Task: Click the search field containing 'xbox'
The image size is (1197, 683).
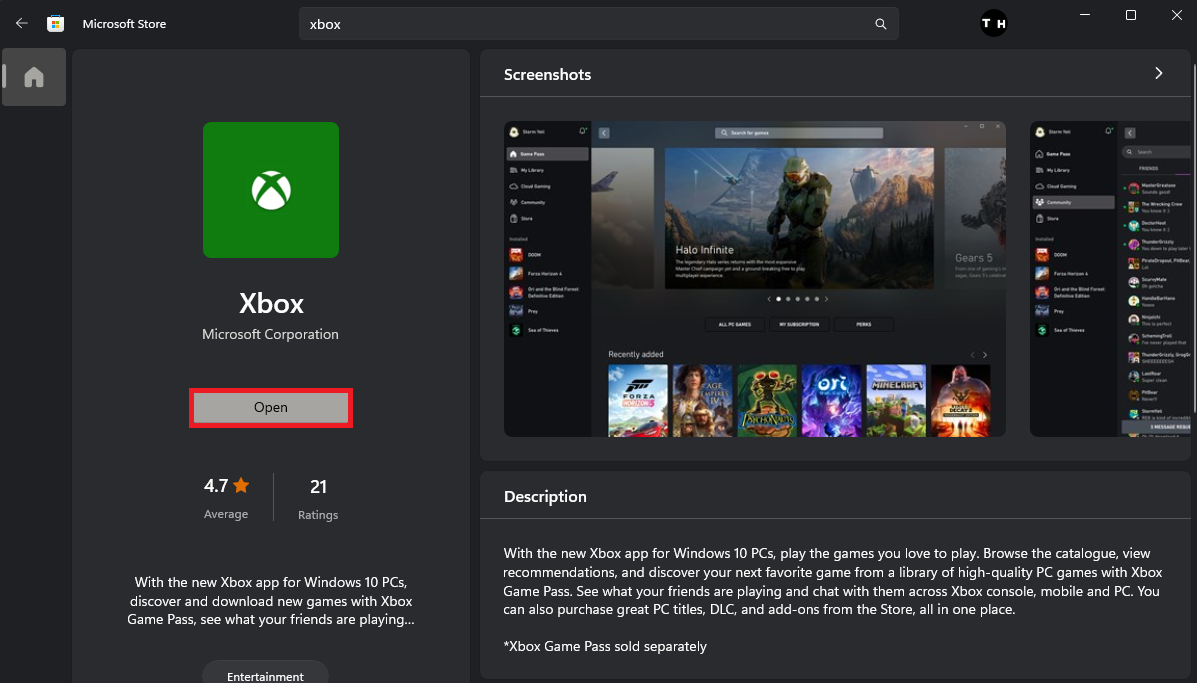Action: pyautogui.click(x=598, y=23)
